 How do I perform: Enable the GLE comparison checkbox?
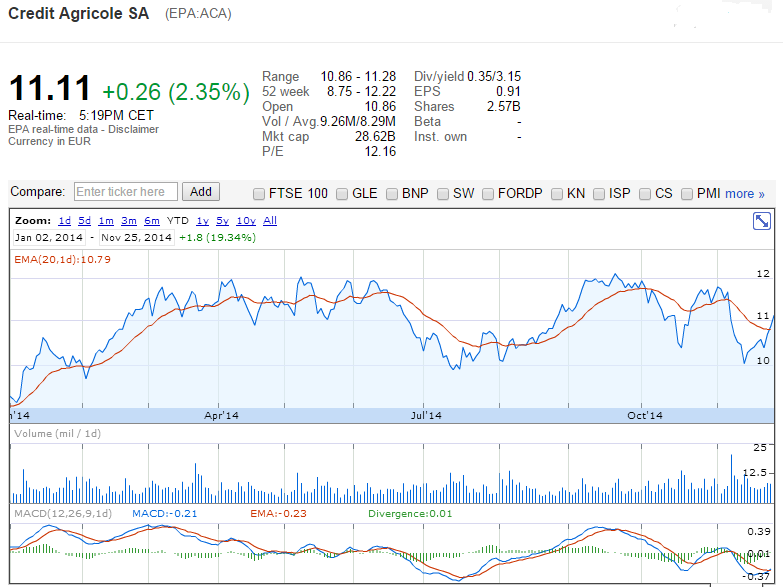342,194
